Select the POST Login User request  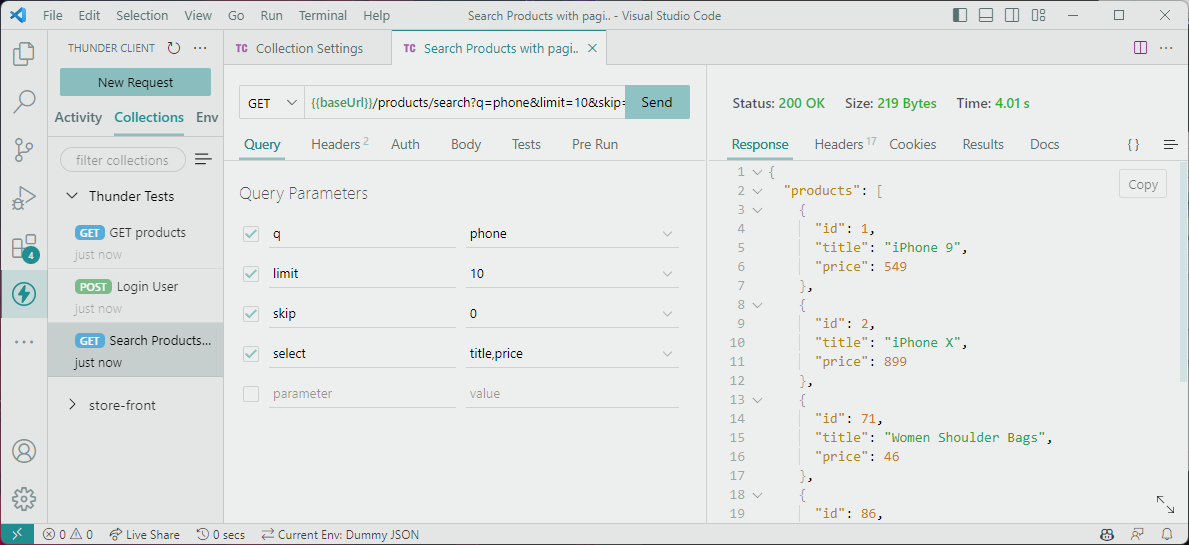tap(136, 295)
